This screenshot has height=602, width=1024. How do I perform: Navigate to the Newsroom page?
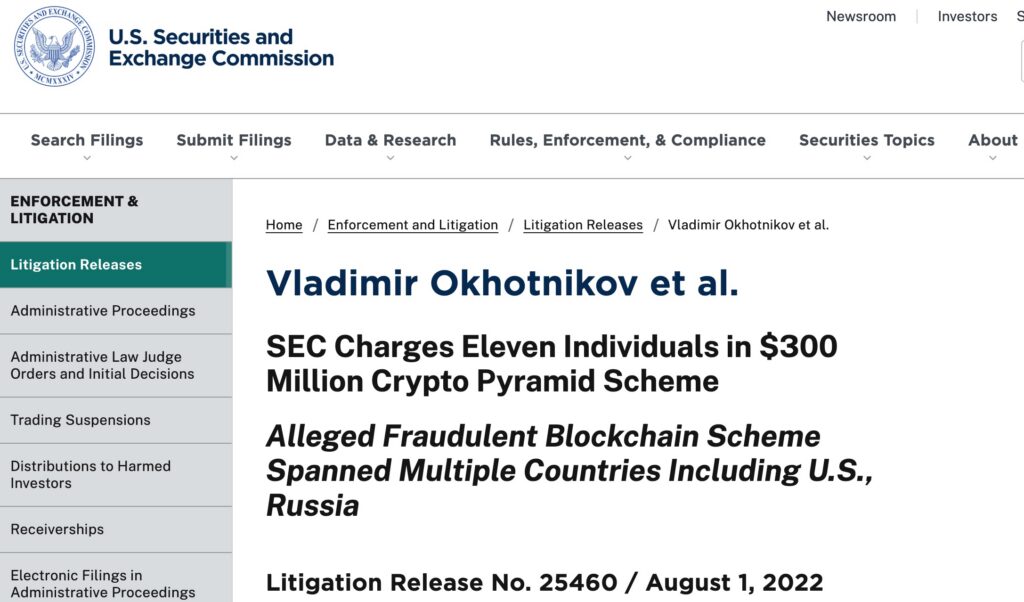tap(861, 16)
